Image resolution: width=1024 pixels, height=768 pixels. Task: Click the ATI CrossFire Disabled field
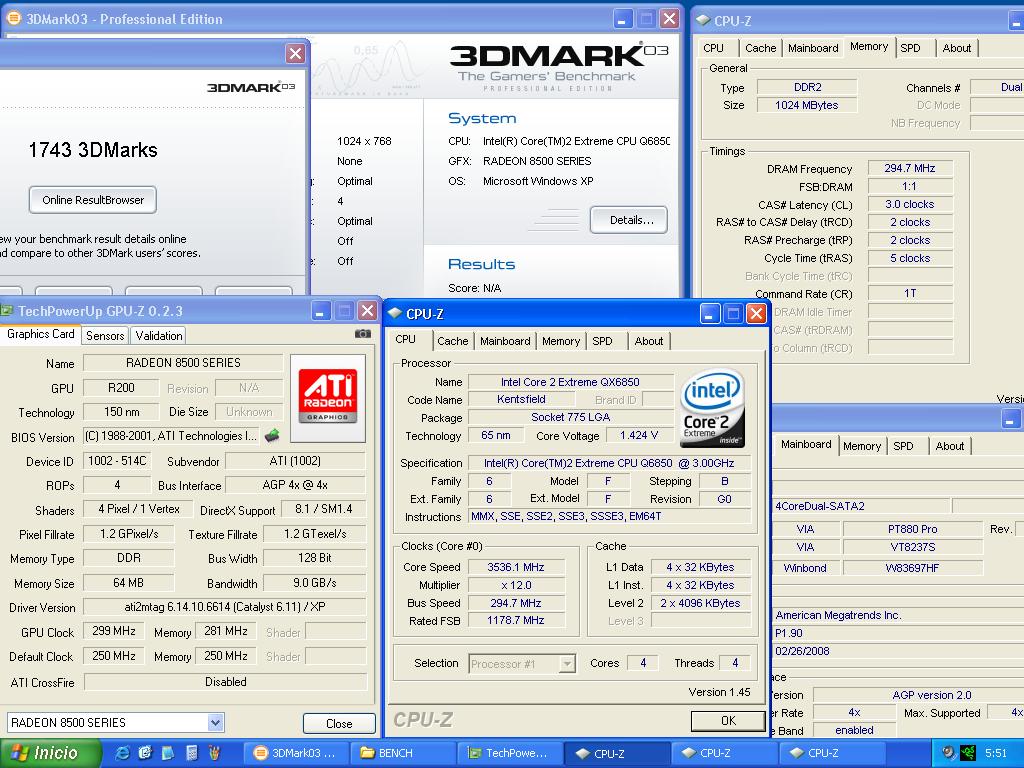225,682
